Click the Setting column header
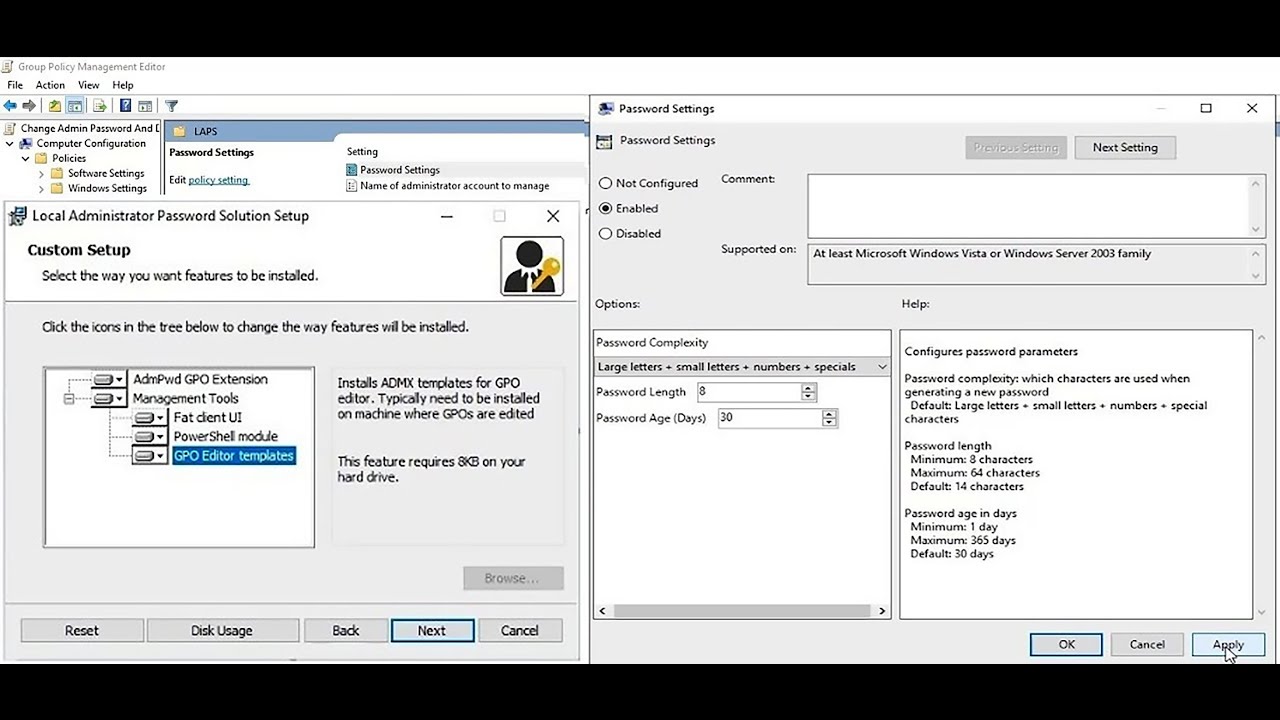Screen dimensions: 1280x720 (x=362, y=152)
